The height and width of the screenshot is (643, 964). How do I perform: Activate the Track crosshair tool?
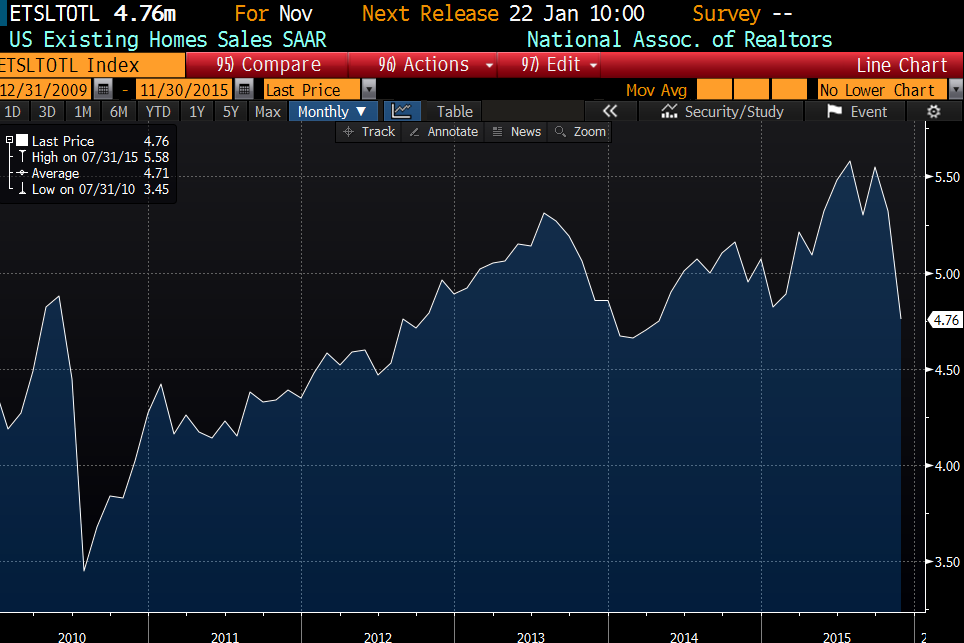369,132
